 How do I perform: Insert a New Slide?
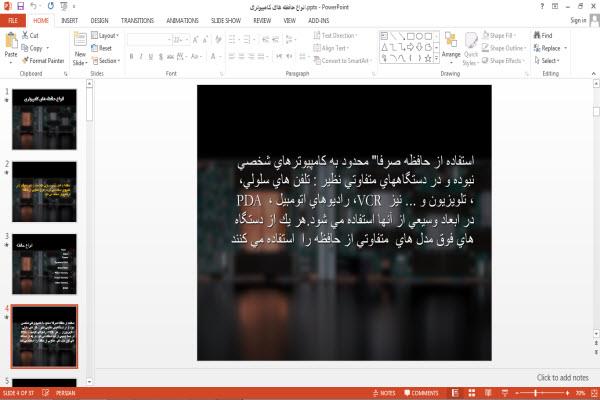click(80, 49)
